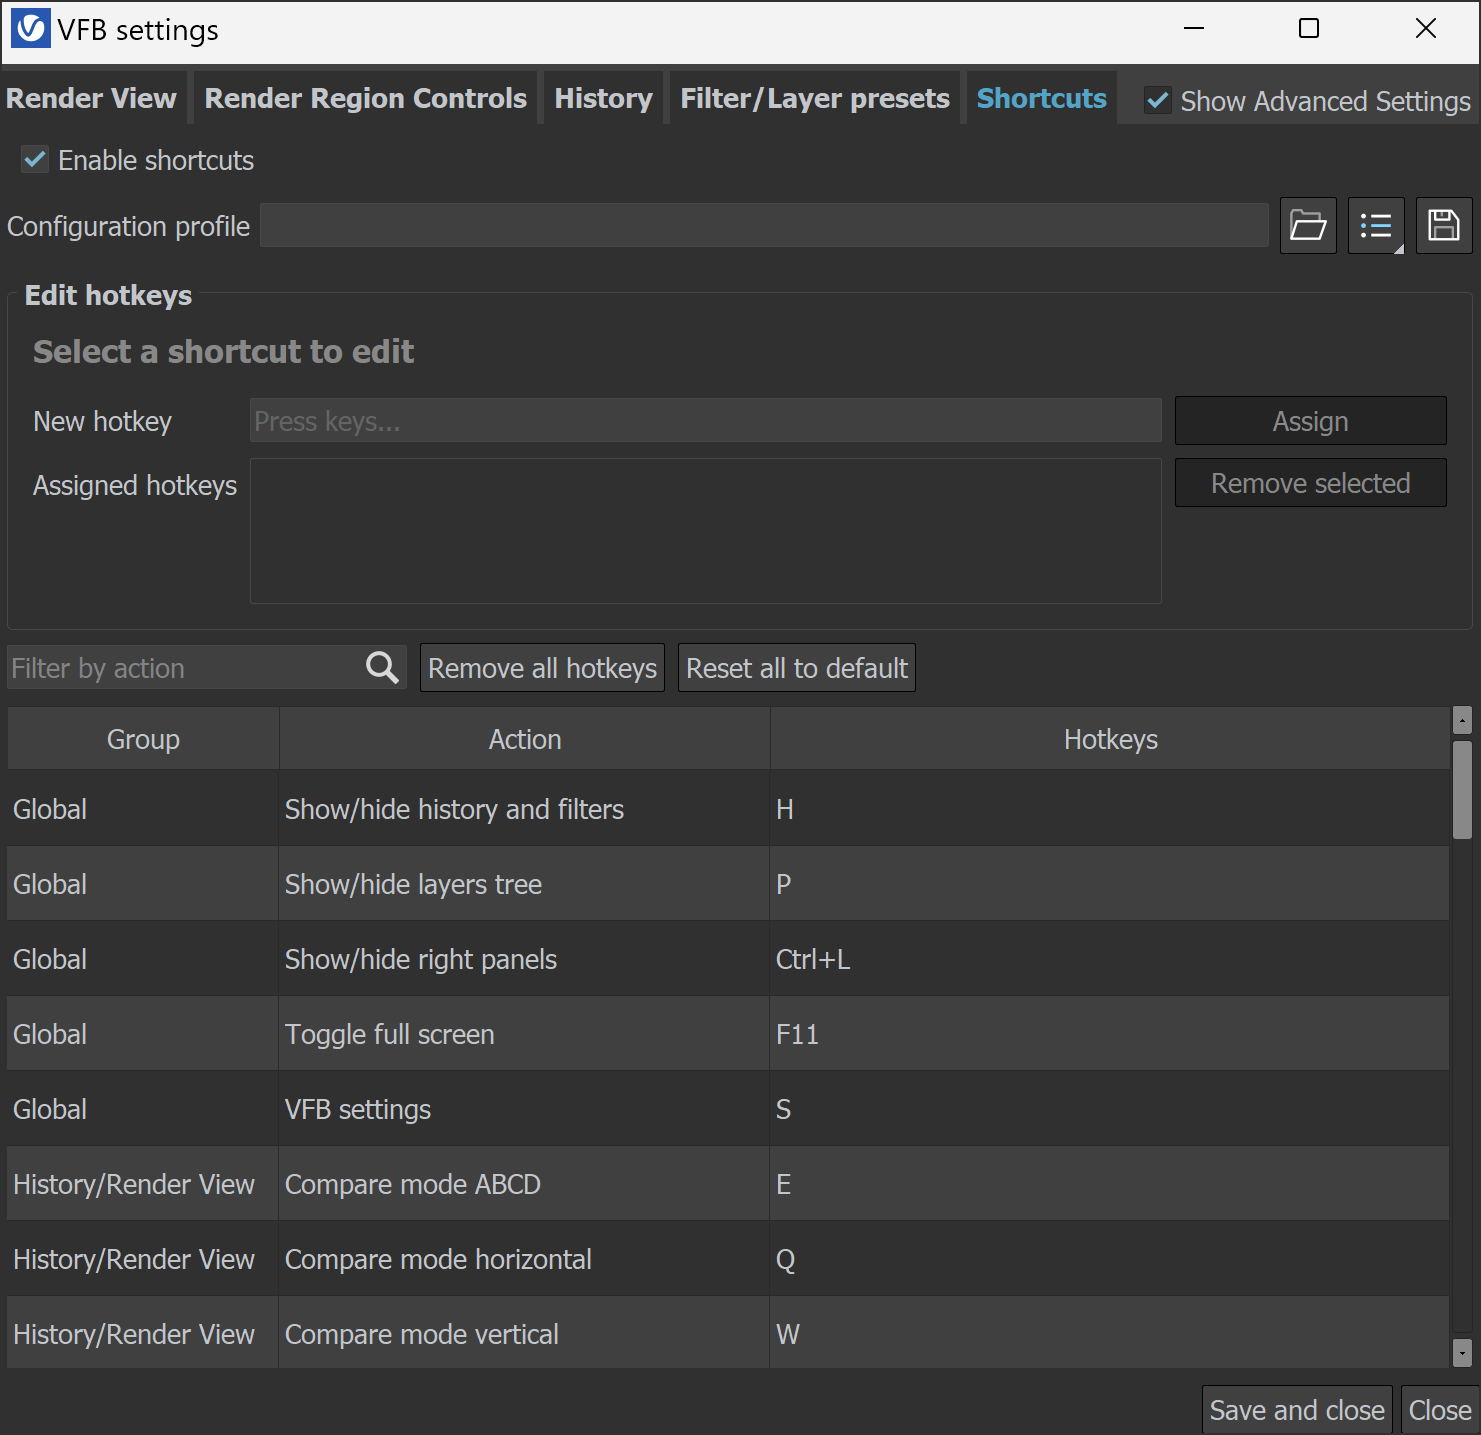The image size is (1481, 1435).
Task: Select Compare mode vertical row
Action: (x=728, y=1332)
